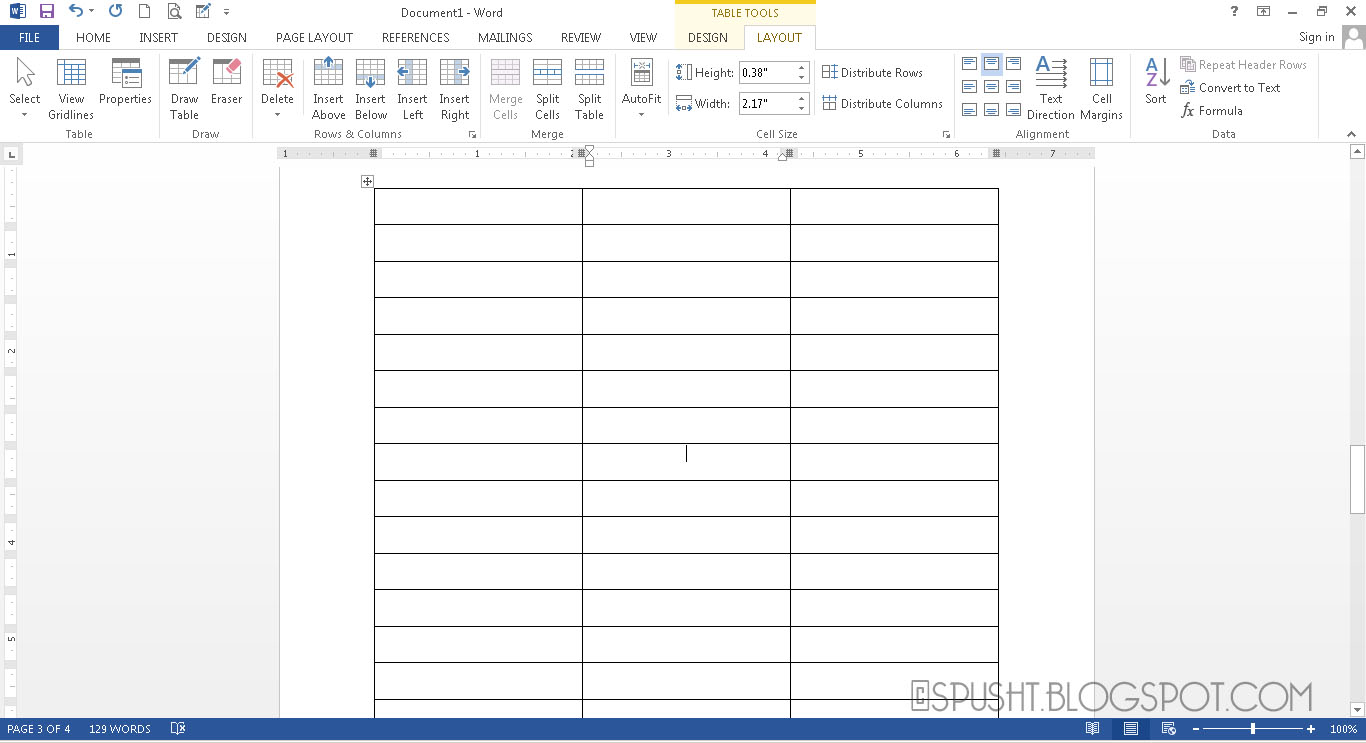1366x743 pixels.
Task: Click Distribute Rows
Action: coord(874,71)
